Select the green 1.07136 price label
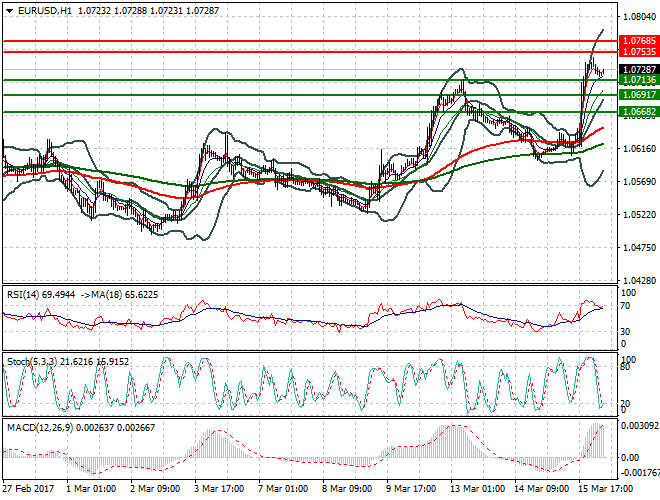660x500 pixels. [x=637, y=80]
